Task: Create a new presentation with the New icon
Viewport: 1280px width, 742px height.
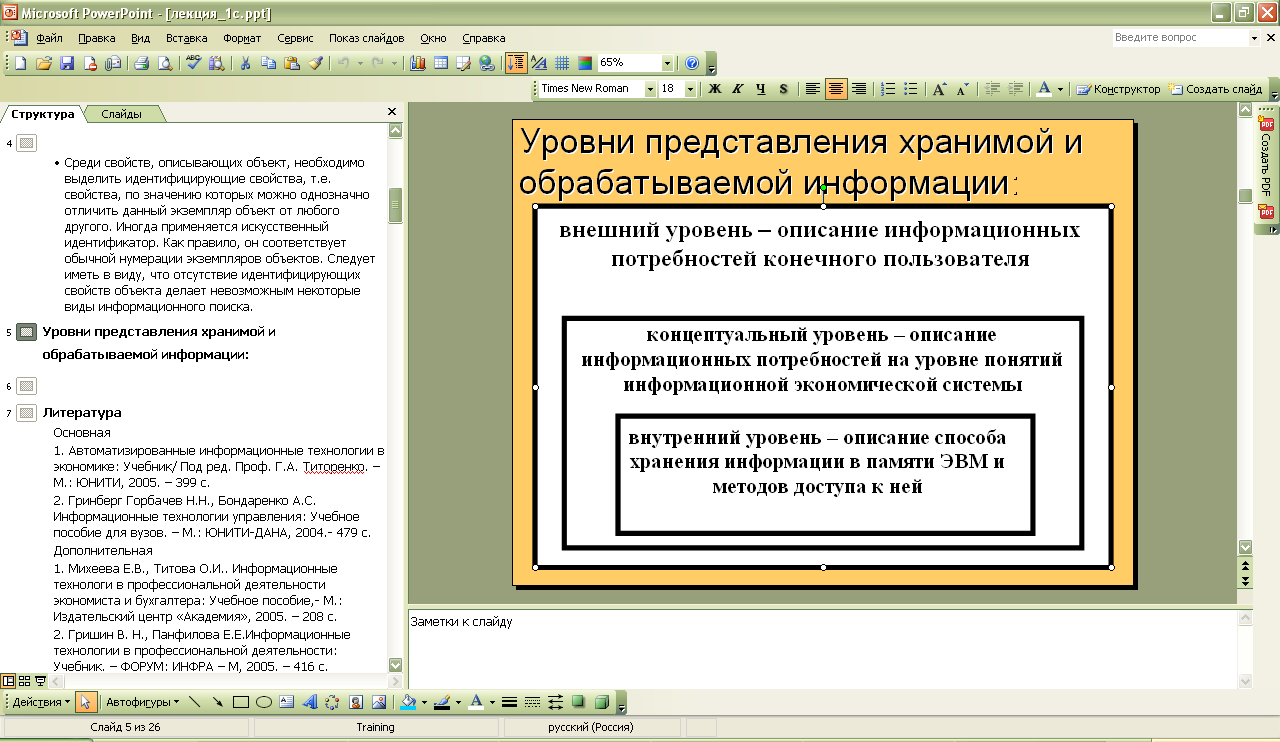Action: [20, 63]
